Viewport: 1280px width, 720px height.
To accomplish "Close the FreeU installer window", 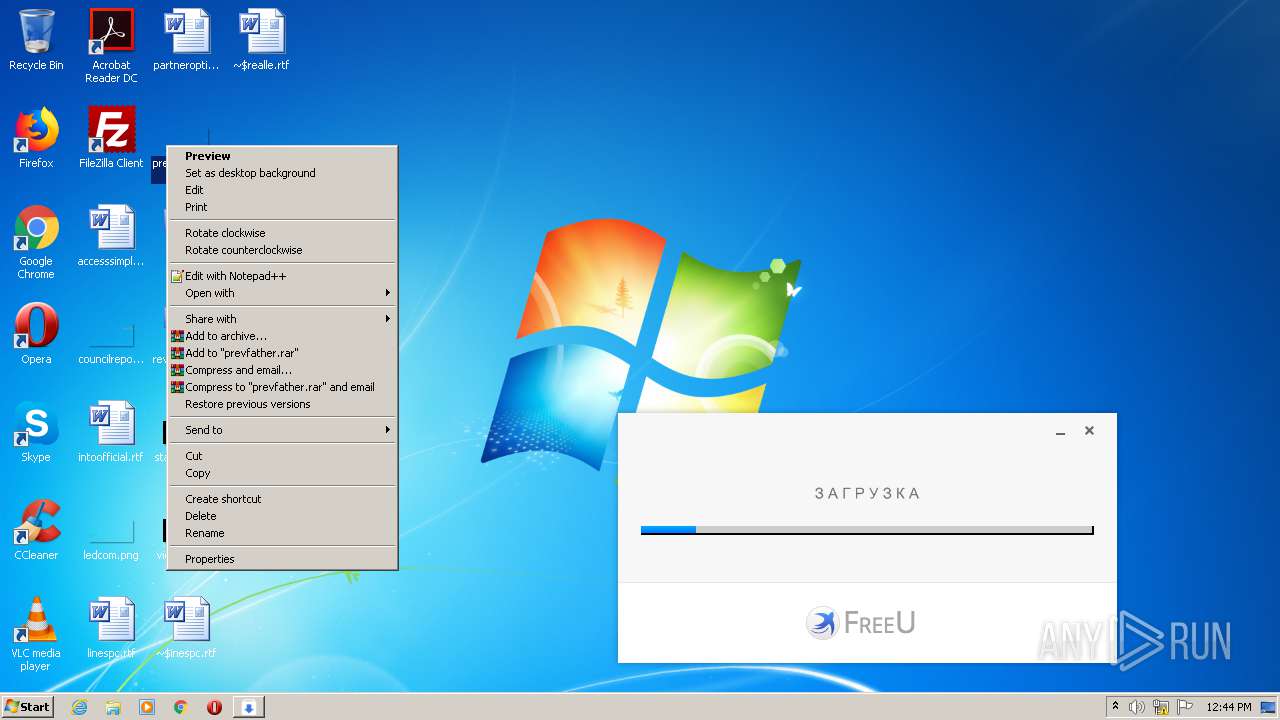I will [1089, 431].
